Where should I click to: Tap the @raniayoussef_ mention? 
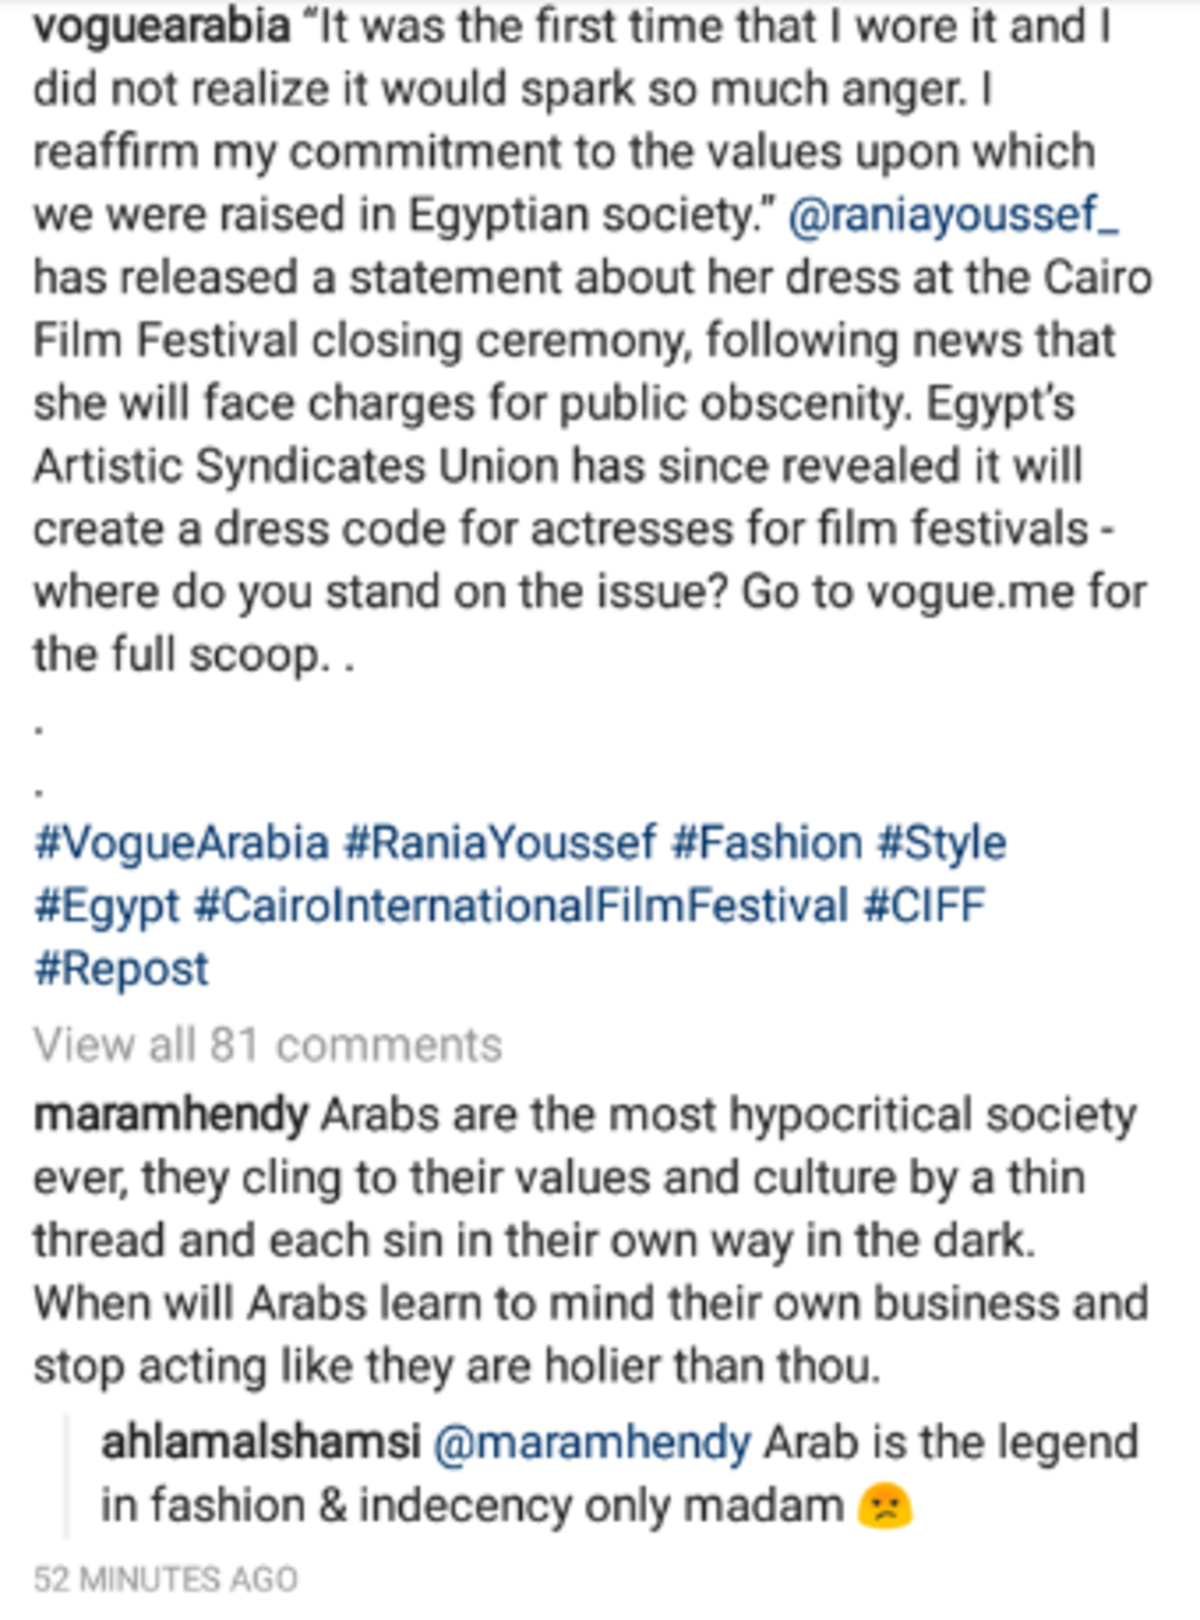coord(953,216)
